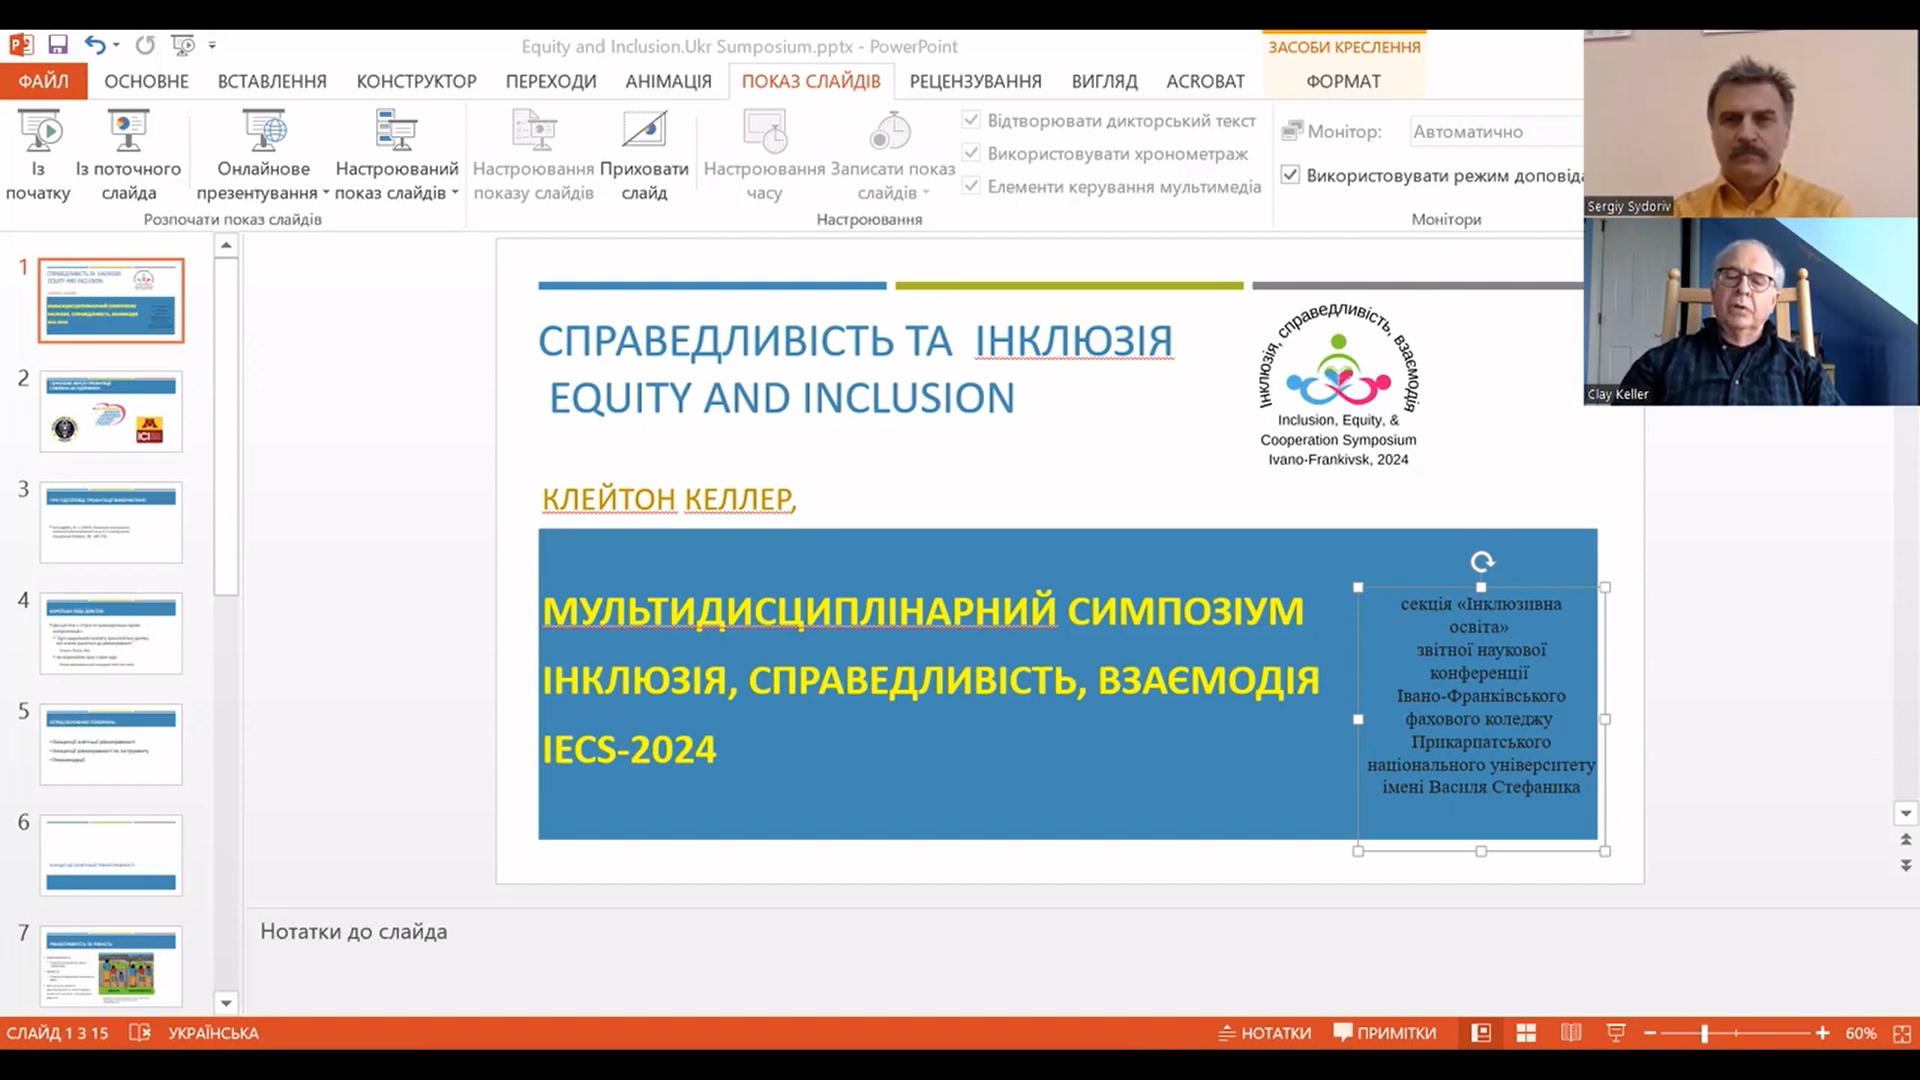Fit slide to current window icon

point(1902,1033)
